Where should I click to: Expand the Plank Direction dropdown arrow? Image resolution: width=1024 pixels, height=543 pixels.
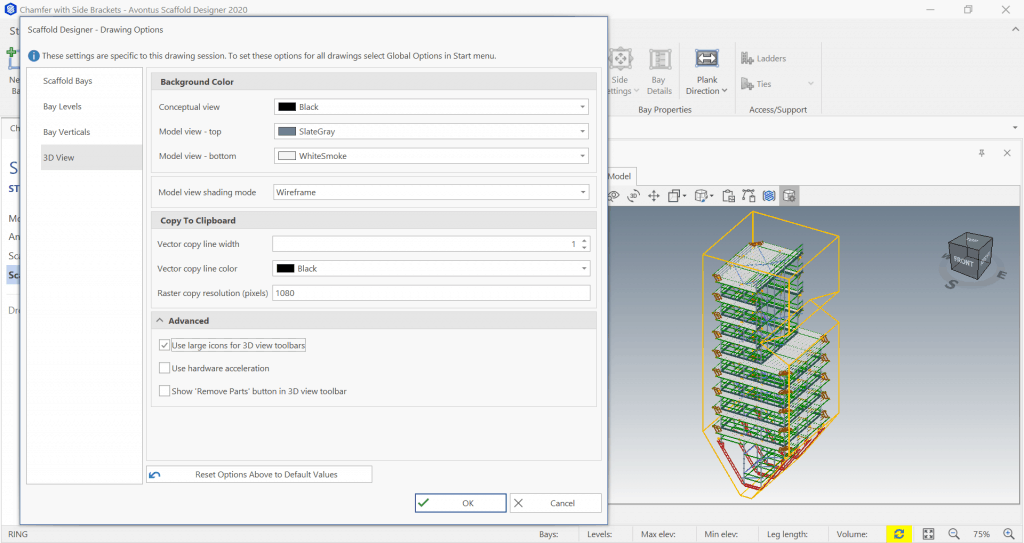pos(724,91)
